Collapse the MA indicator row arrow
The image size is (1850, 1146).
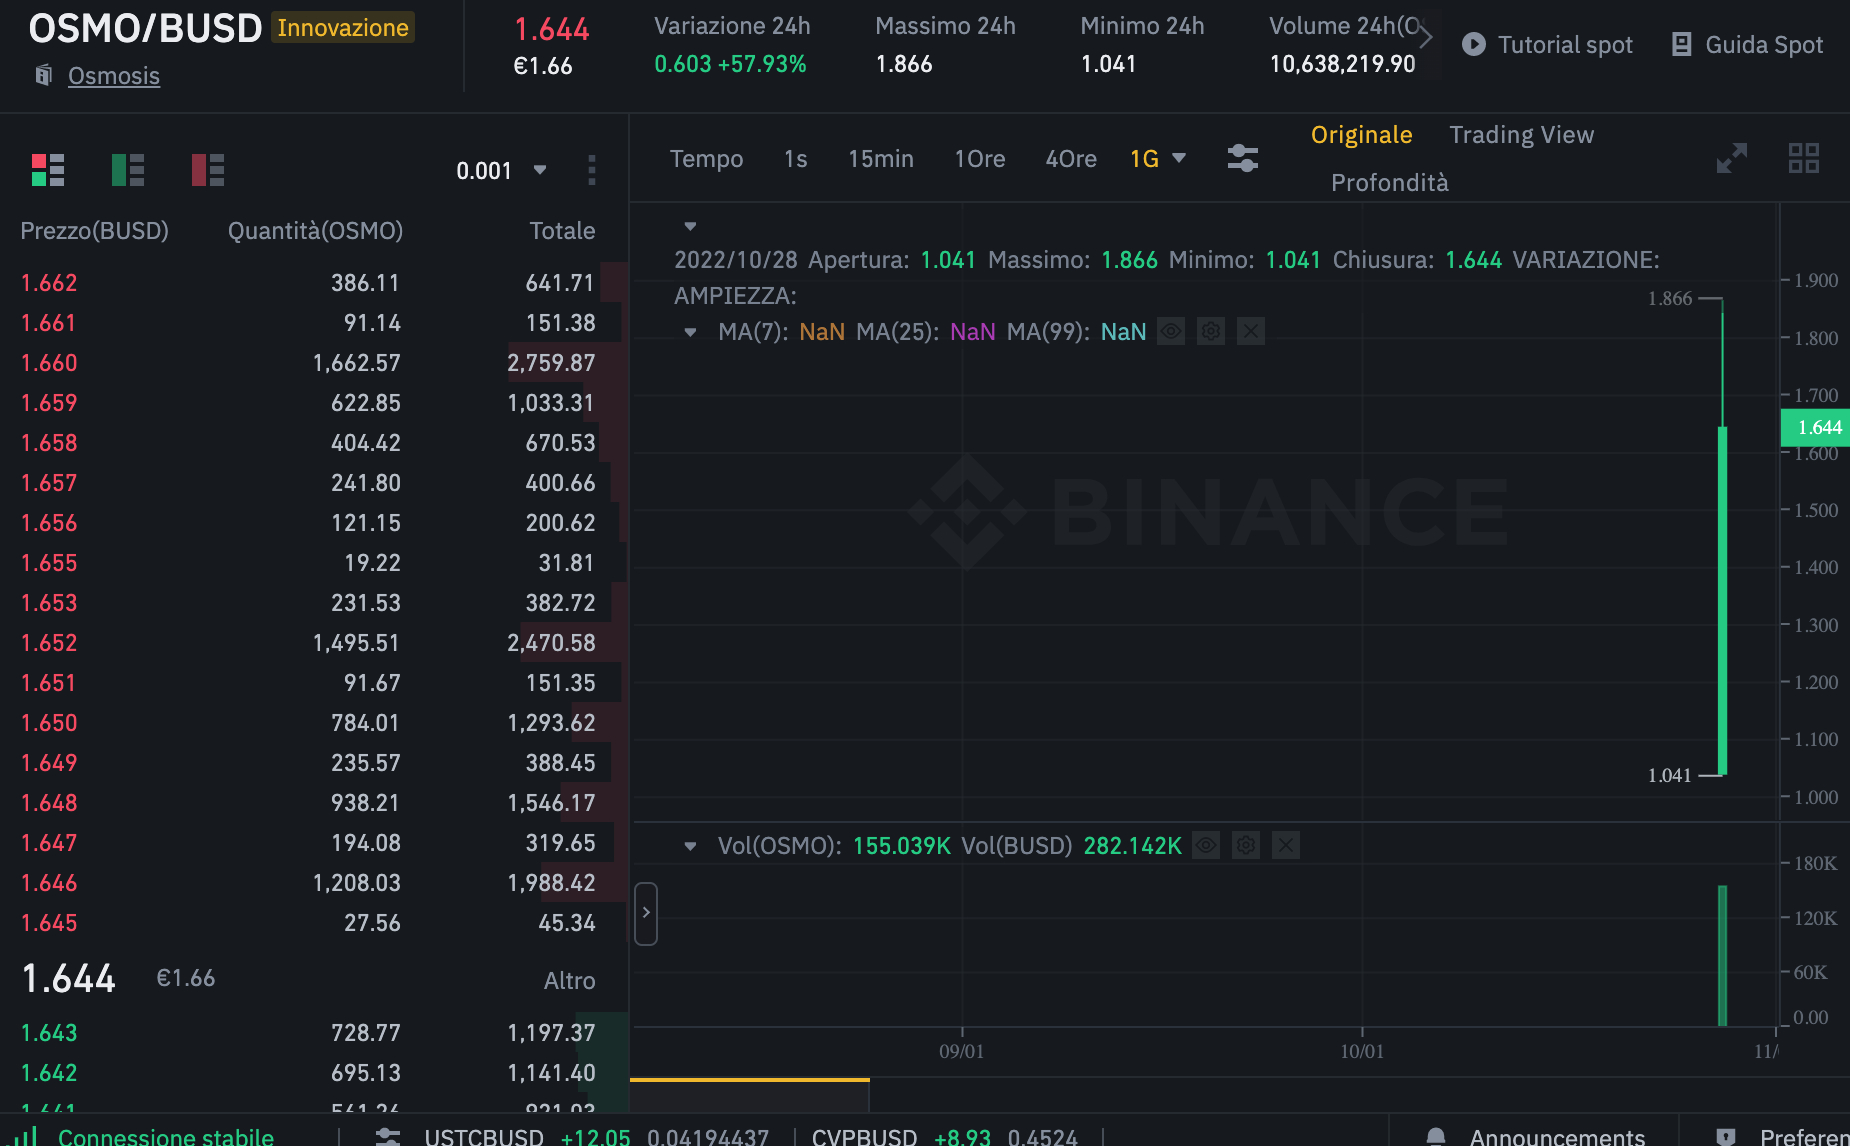(x=690, y=332)
